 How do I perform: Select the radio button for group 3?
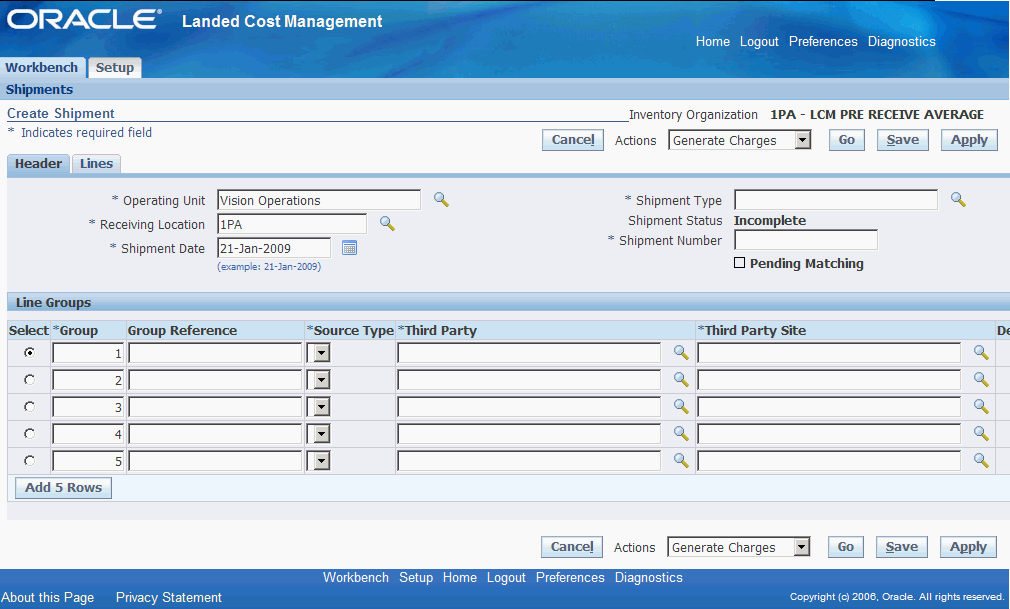29,407
